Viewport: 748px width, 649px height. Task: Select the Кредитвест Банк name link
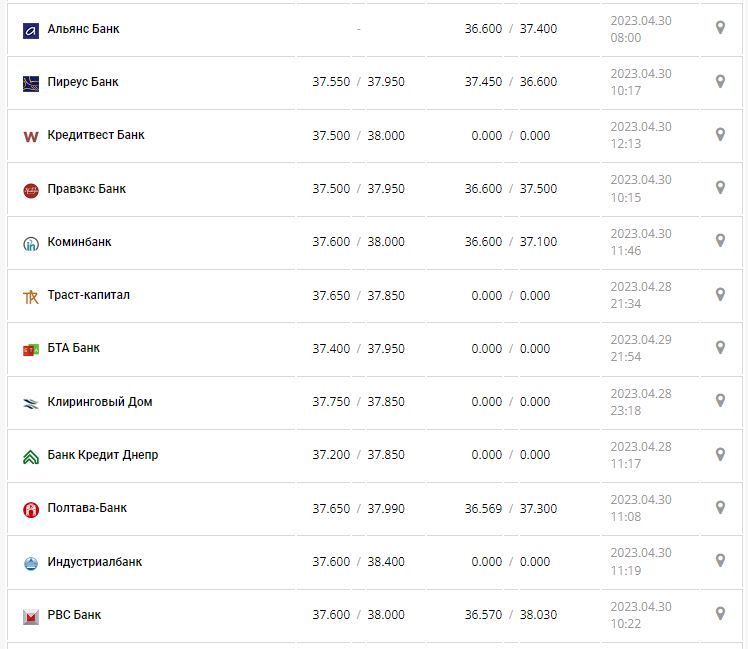96,135
